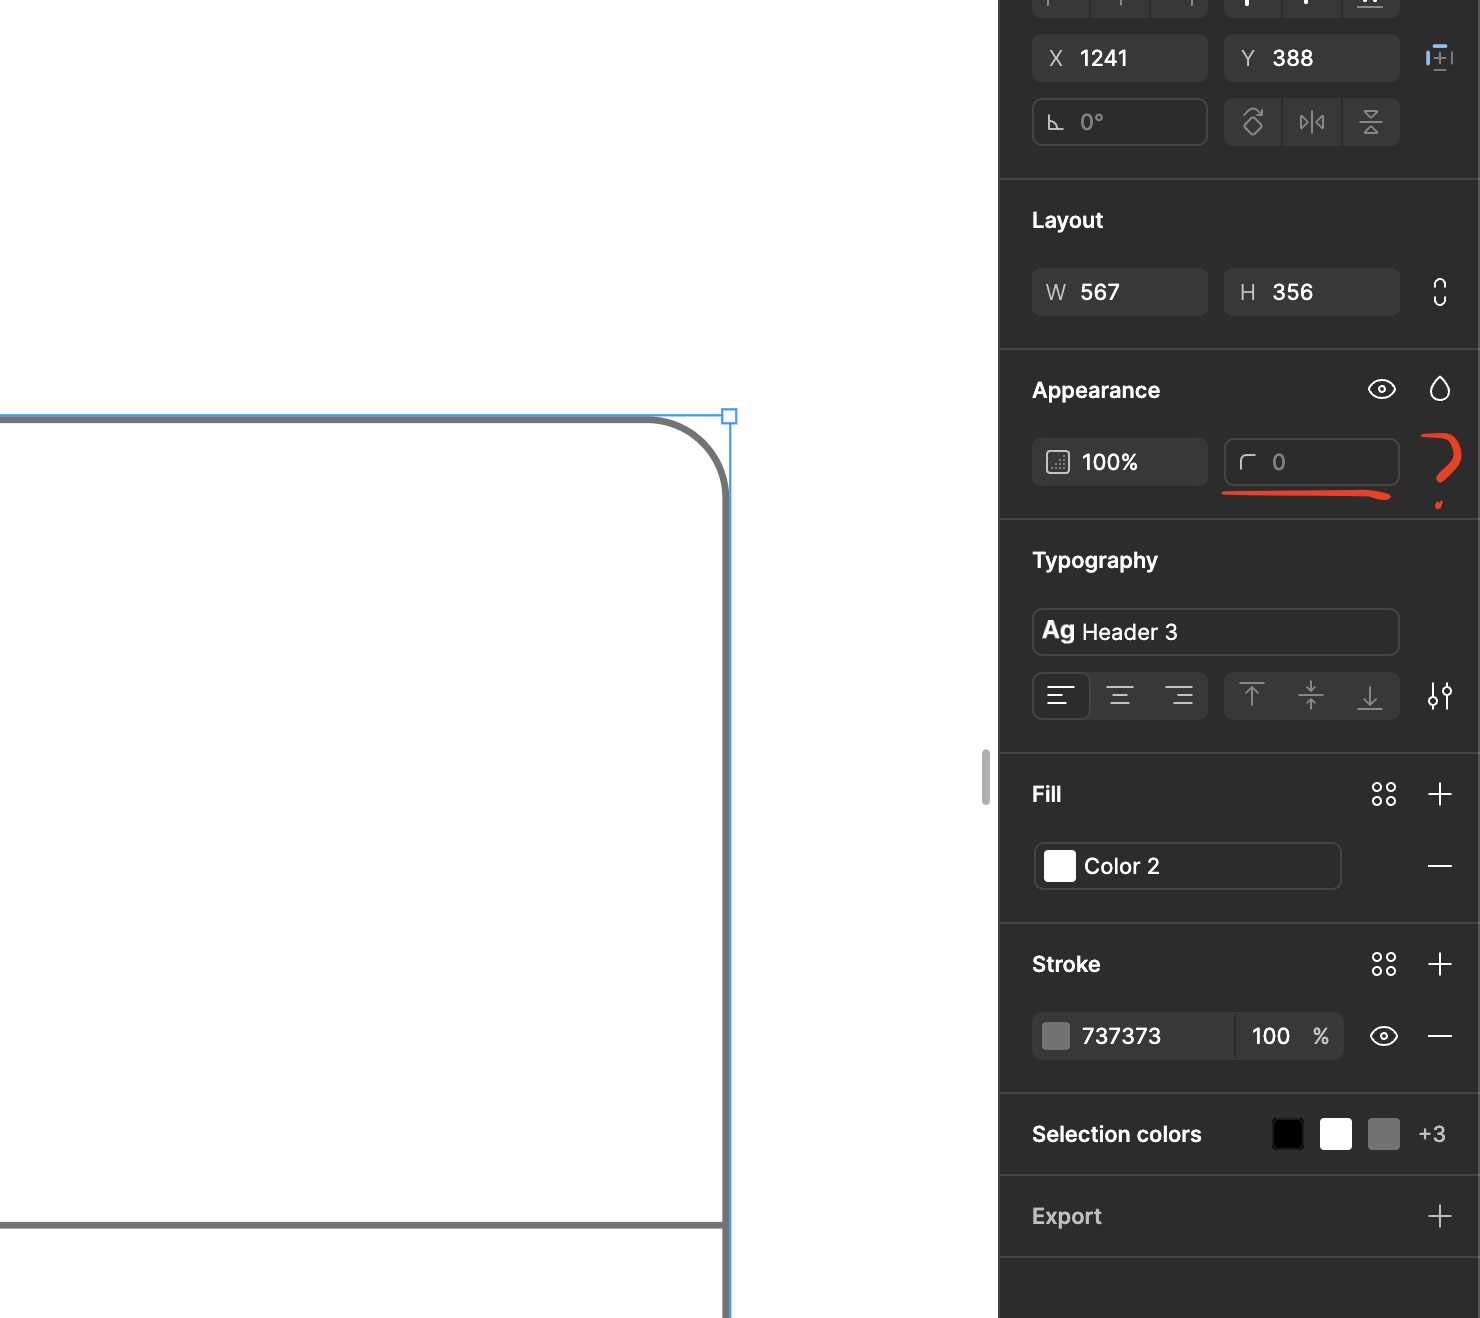1480x1318 pixels.
Task: Flip the selection vertically
Action: [1371, 122]
